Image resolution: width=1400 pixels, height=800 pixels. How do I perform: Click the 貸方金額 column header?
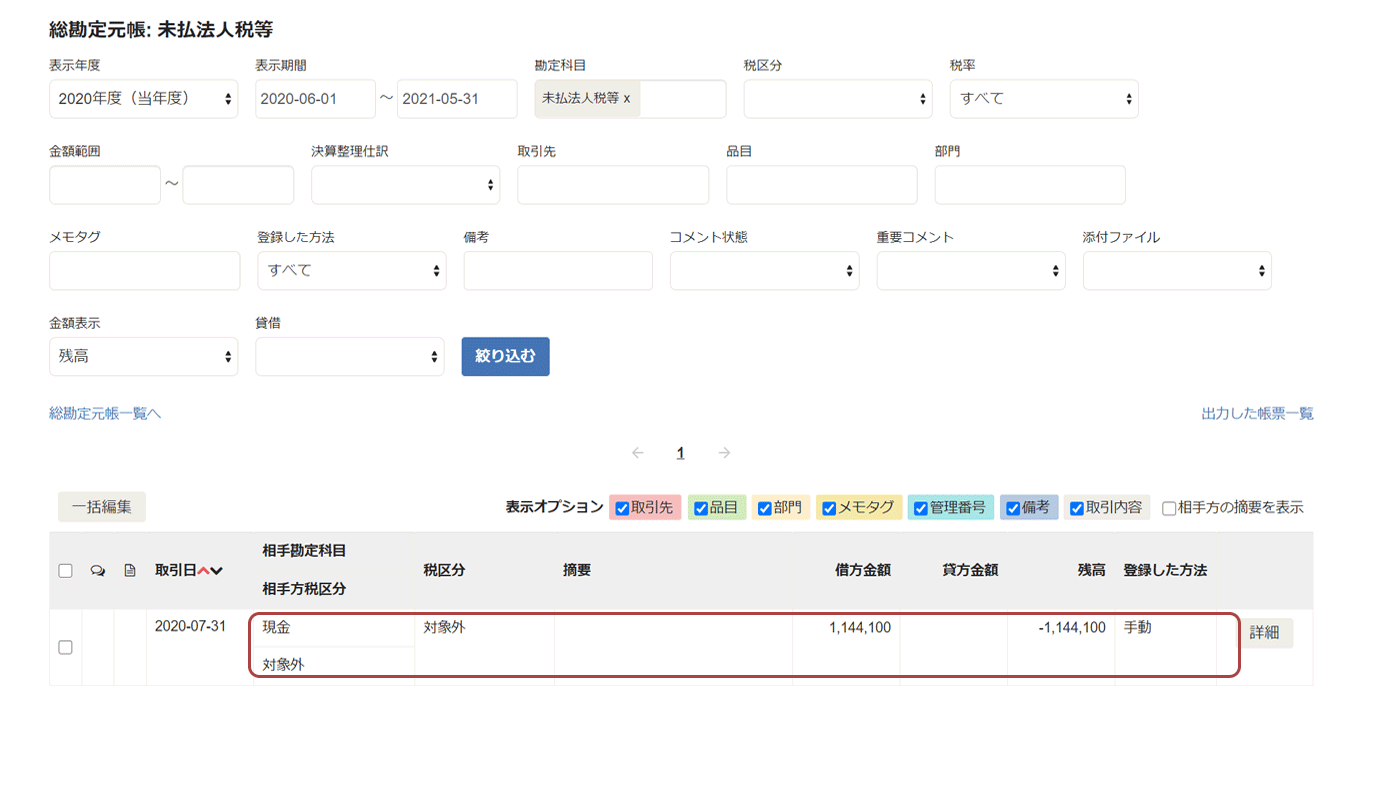[970, 570]
